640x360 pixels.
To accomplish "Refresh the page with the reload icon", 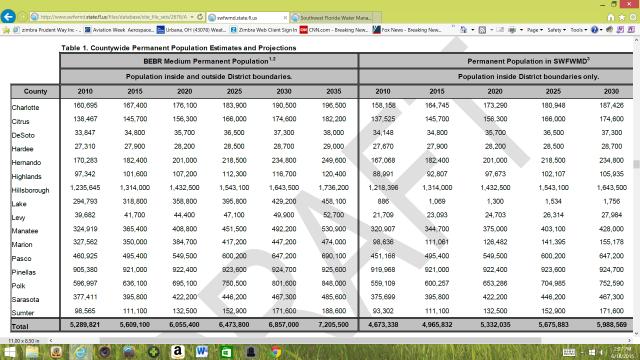I will coord(200,17).
